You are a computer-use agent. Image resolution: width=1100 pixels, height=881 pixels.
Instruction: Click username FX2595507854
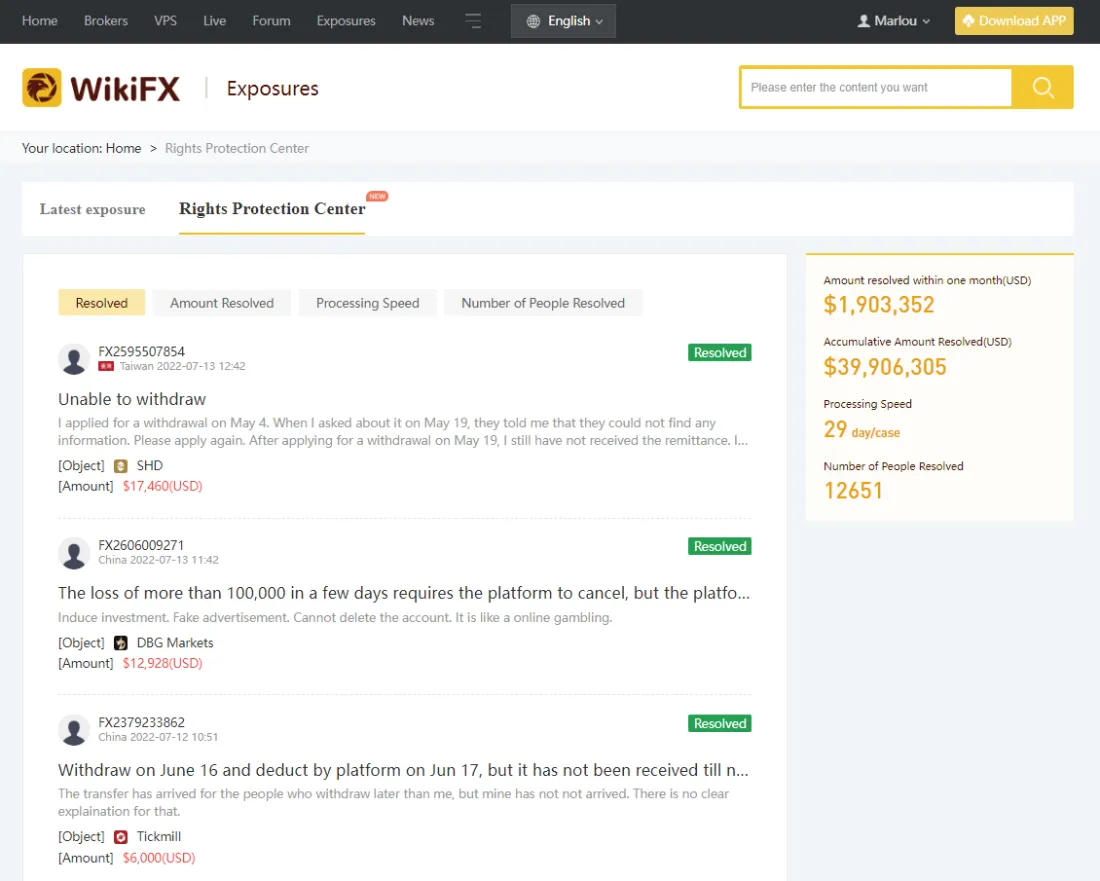click(142, 351)
